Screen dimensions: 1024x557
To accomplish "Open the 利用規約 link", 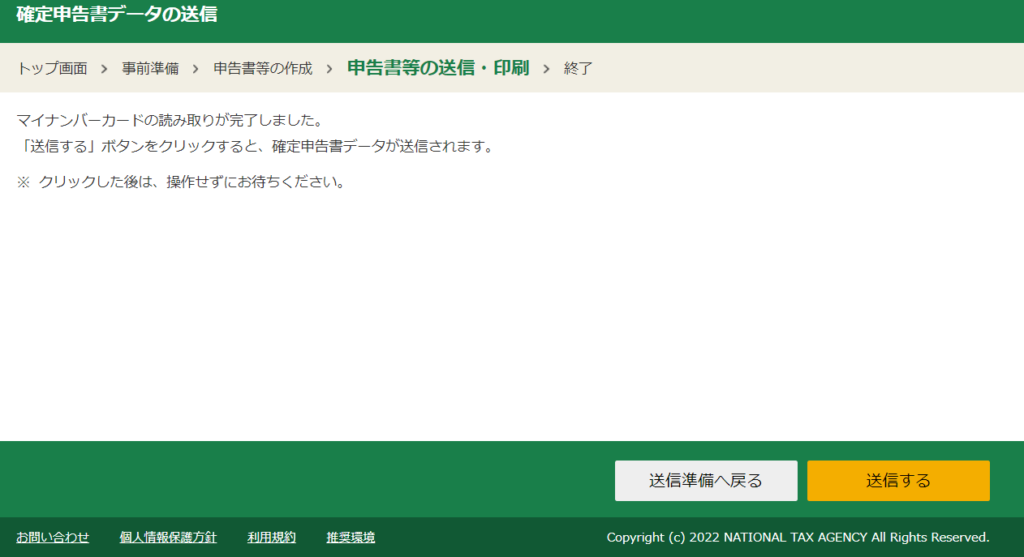I will (272, 537).
